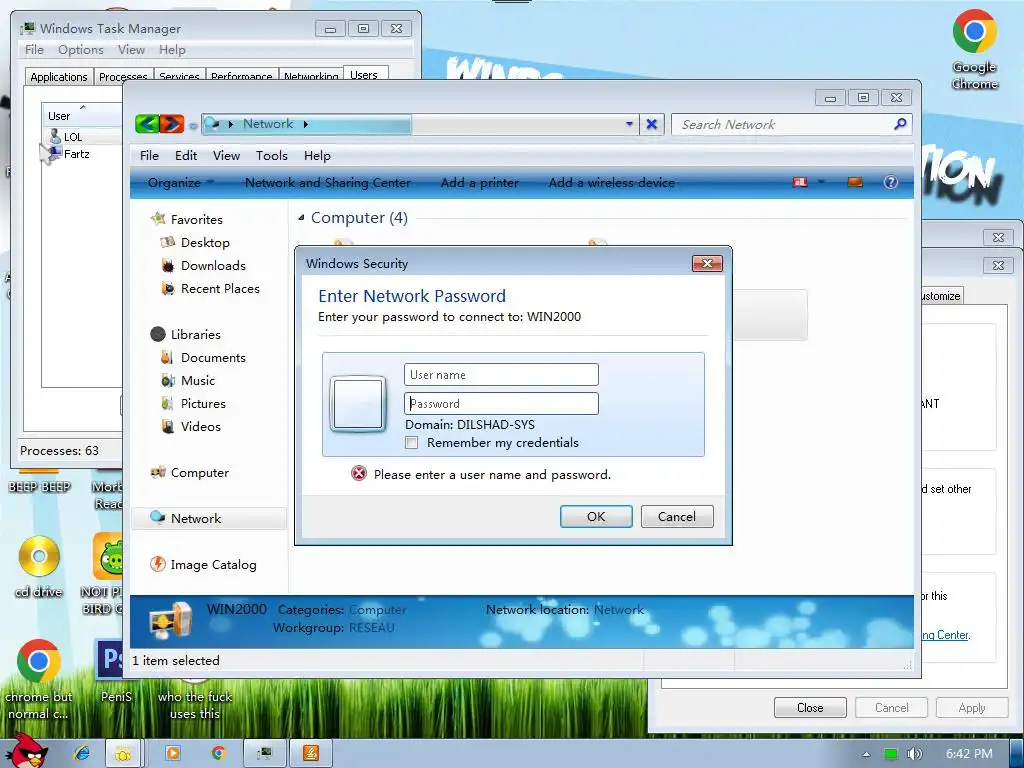Open the cd drive desktop icon
The height and width of the screenshot is (768, 1024).
39,567
